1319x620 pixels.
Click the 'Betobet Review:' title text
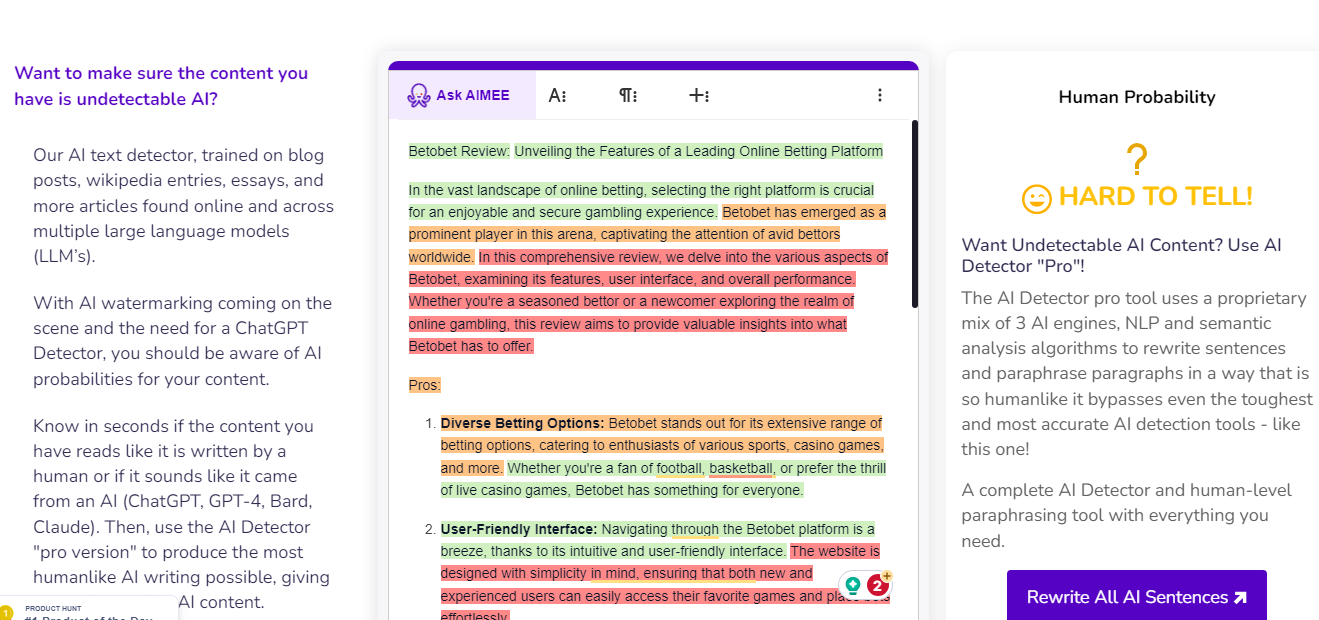pos(459,152)
